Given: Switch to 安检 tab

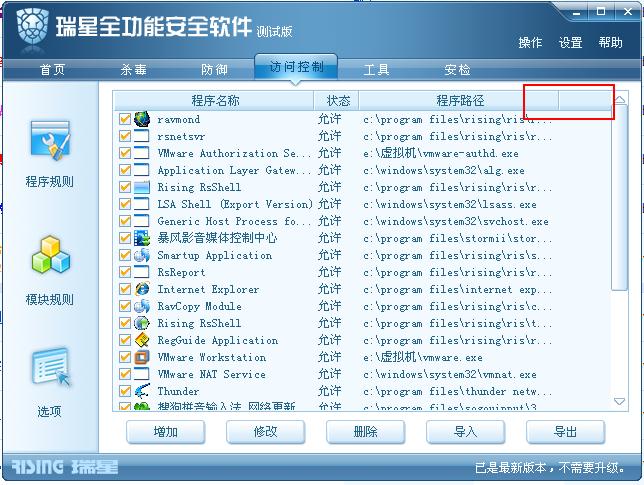Looking at the screenshot, I should click(457, 69).
